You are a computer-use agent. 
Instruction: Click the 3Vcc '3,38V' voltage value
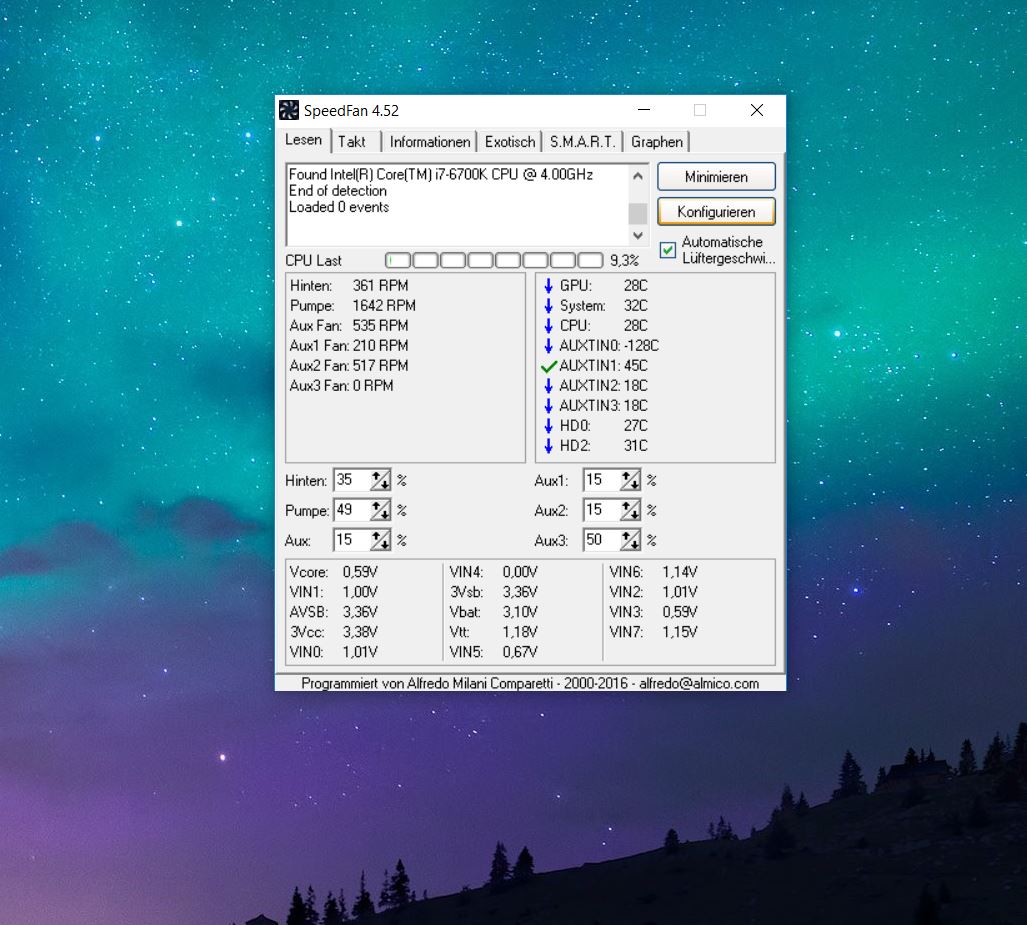tap(360, 632)
